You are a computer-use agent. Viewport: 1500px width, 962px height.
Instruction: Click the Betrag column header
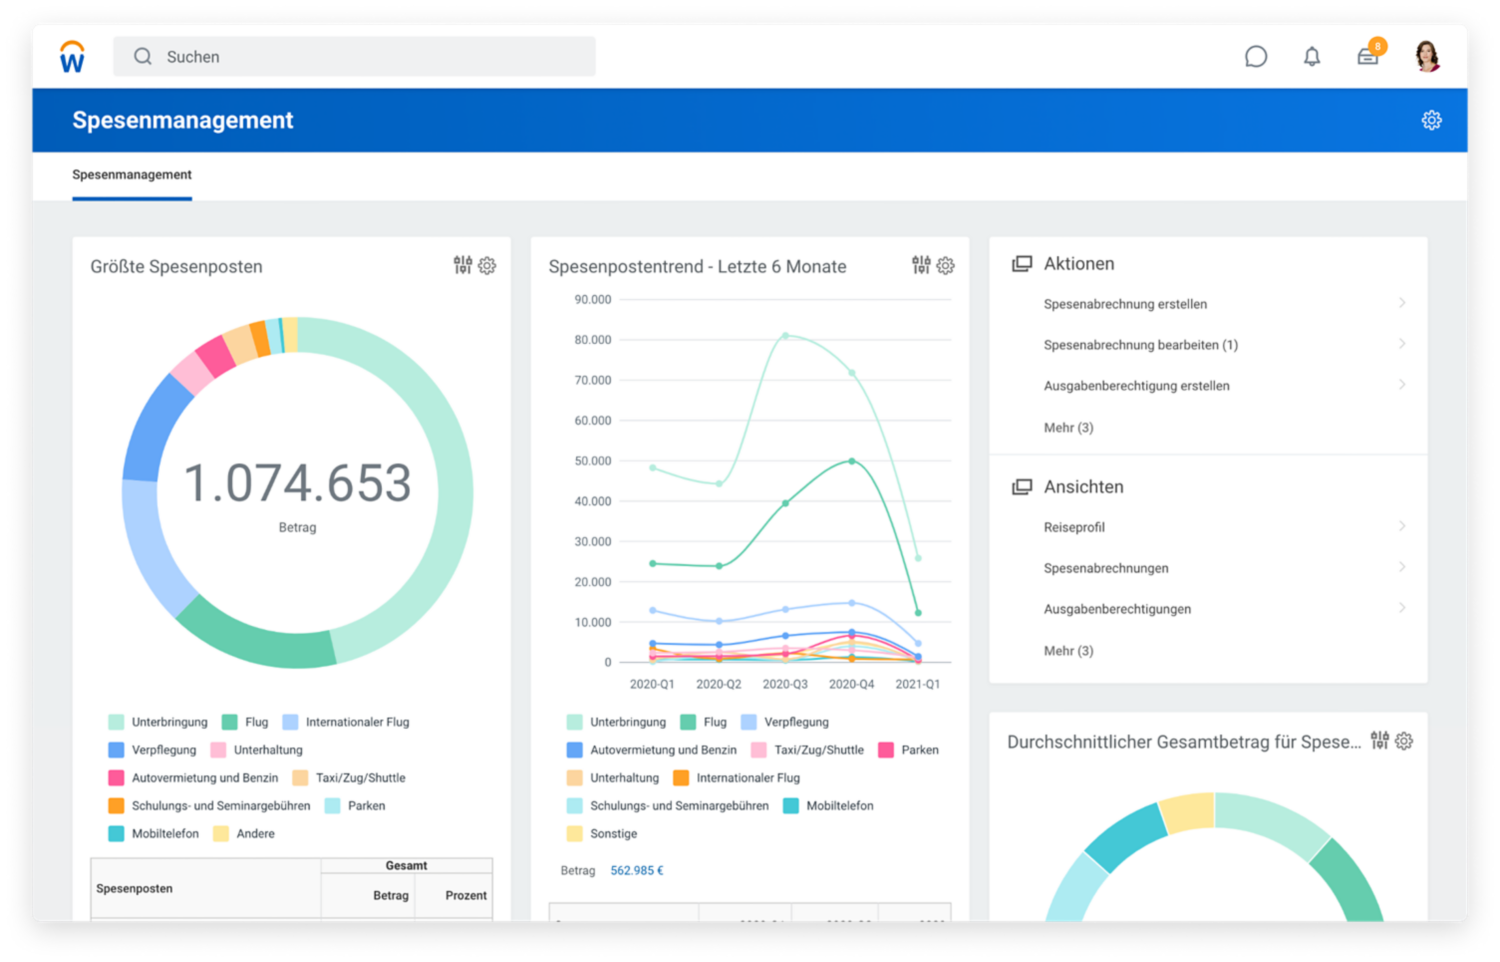tap(391, 896)
